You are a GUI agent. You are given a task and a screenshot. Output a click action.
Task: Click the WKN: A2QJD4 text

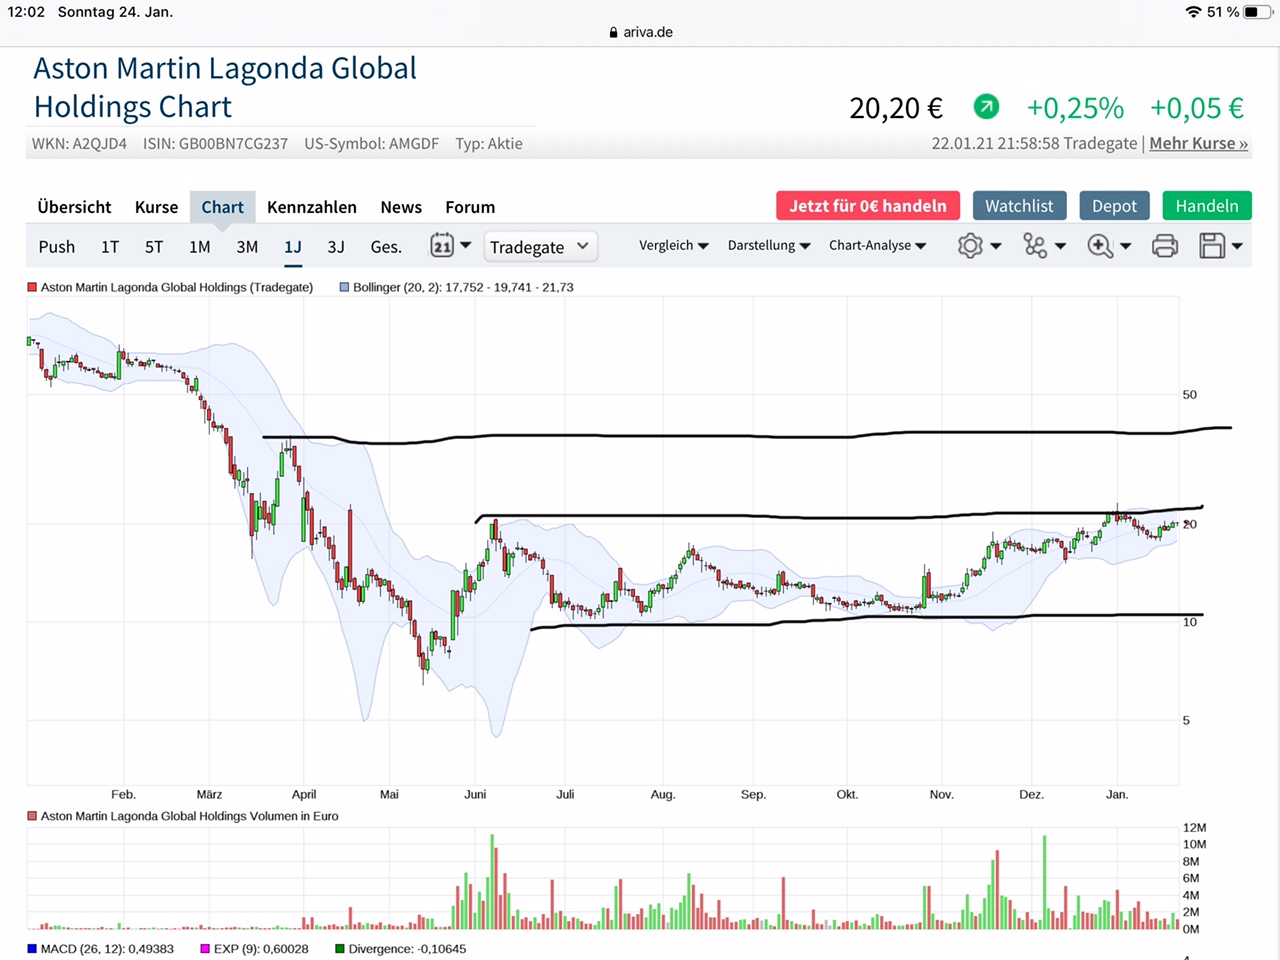tap(79, 144)
